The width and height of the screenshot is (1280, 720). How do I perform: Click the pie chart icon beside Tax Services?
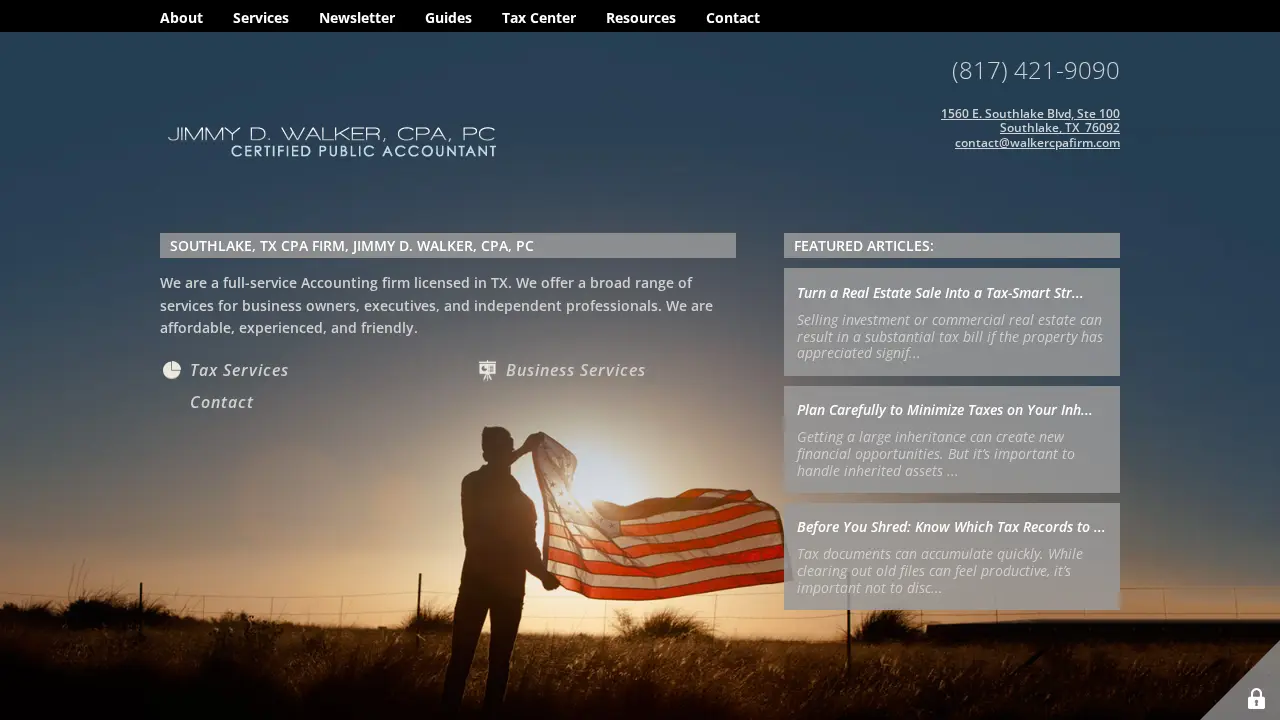[x=172, y=370]
